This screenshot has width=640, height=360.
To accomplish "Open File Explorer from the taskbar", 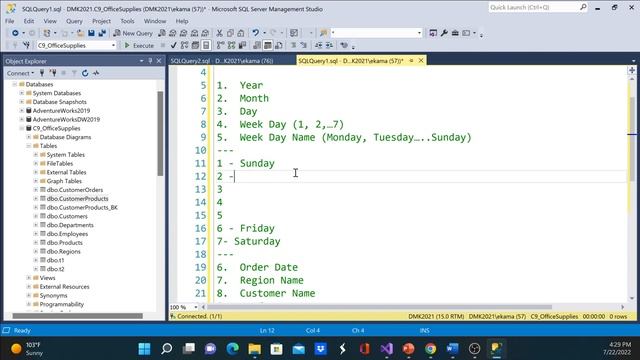I will click(x=254, y=349).
